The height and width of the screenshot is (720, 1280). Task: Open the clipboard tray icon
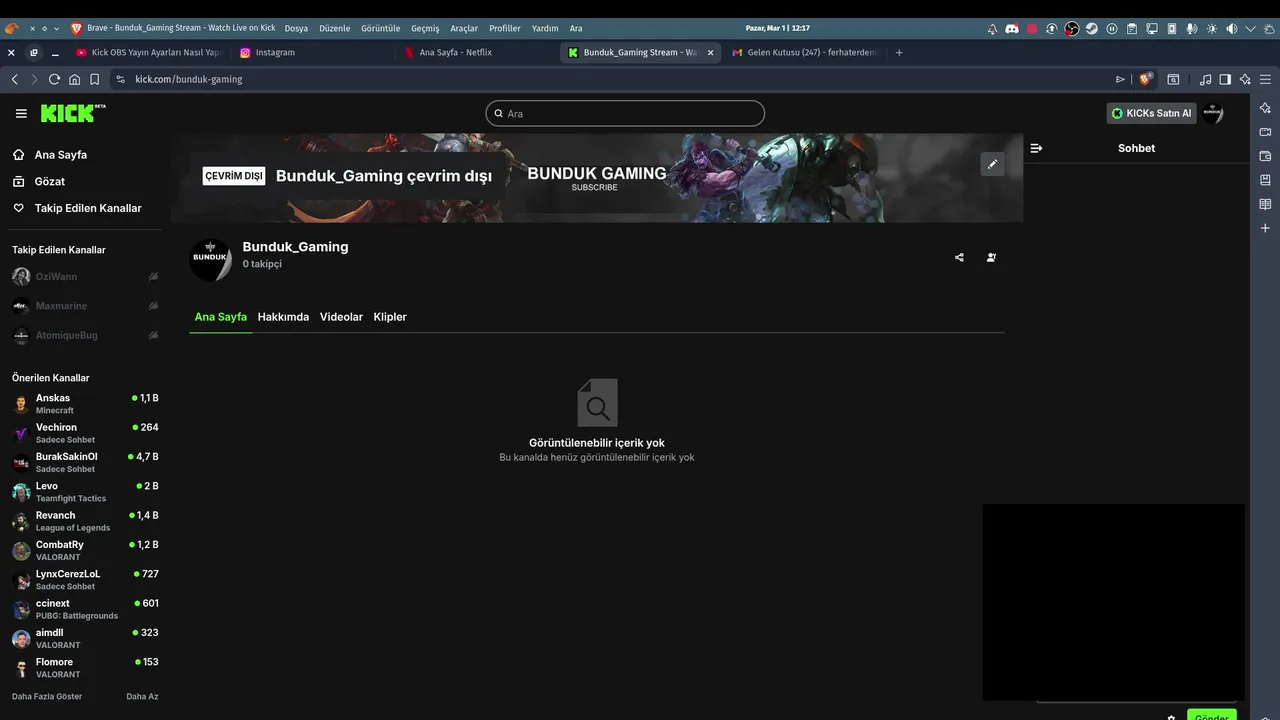[1132, 29]
